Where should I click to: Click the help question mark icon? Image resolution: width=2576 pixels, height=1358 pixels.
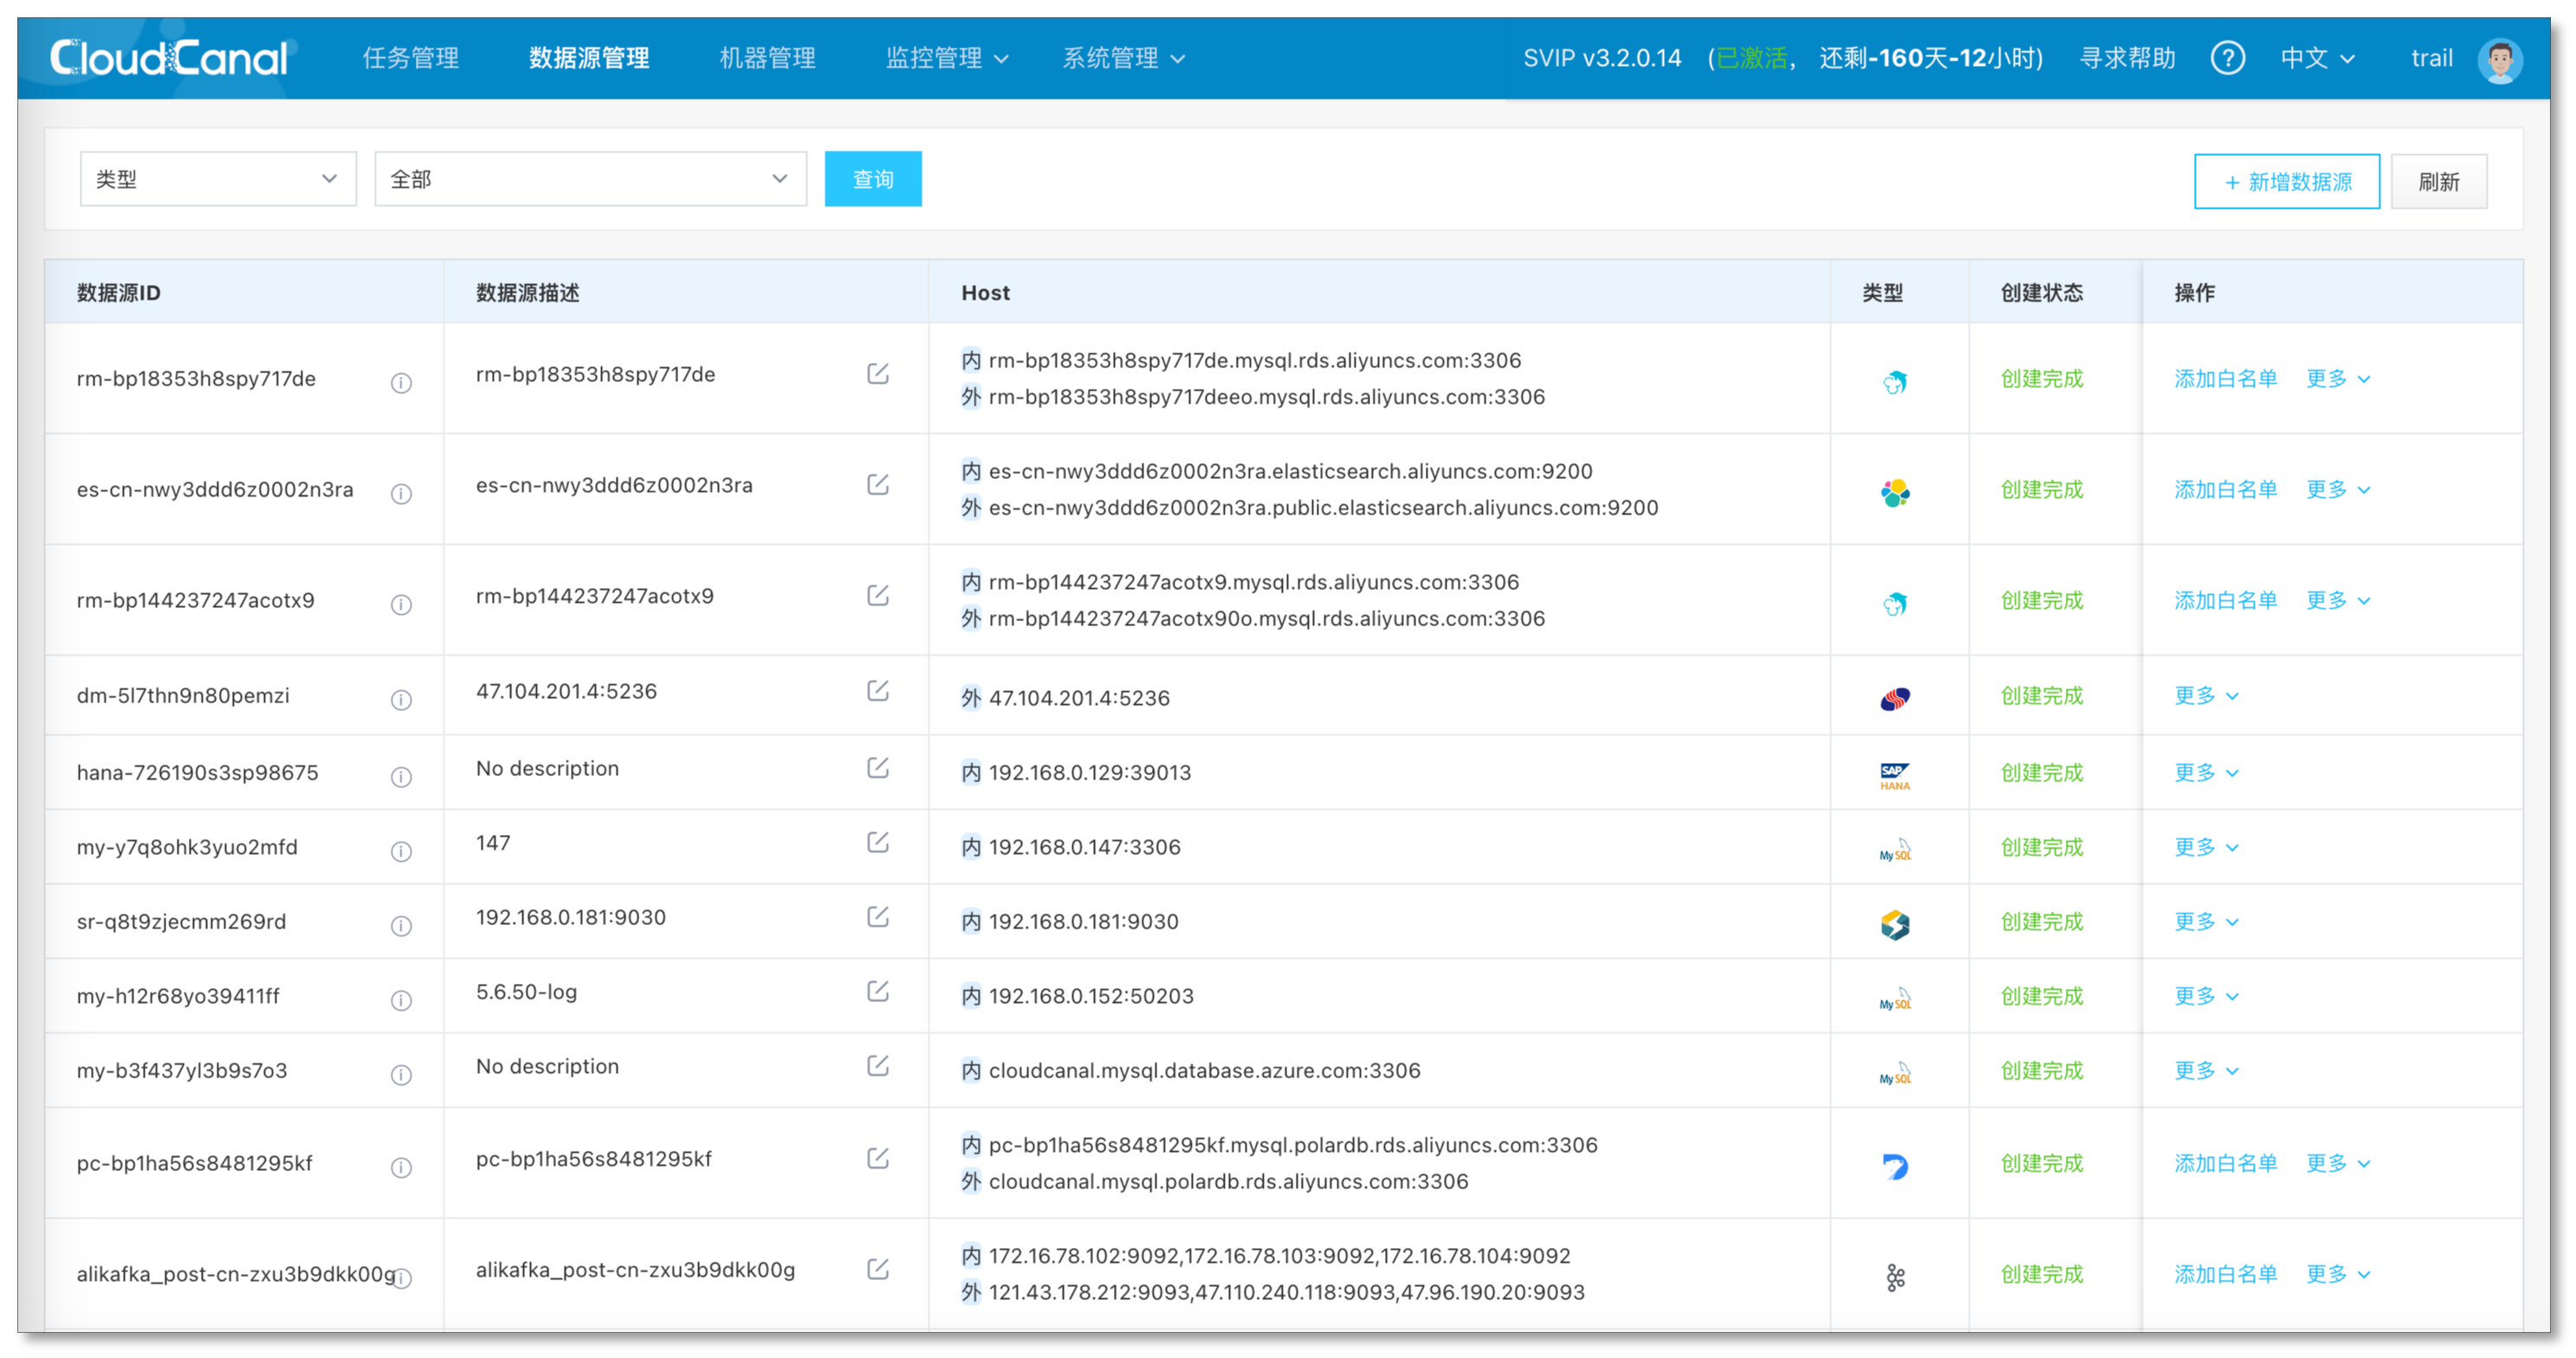pyautogui.click(x=2227, y=58)
